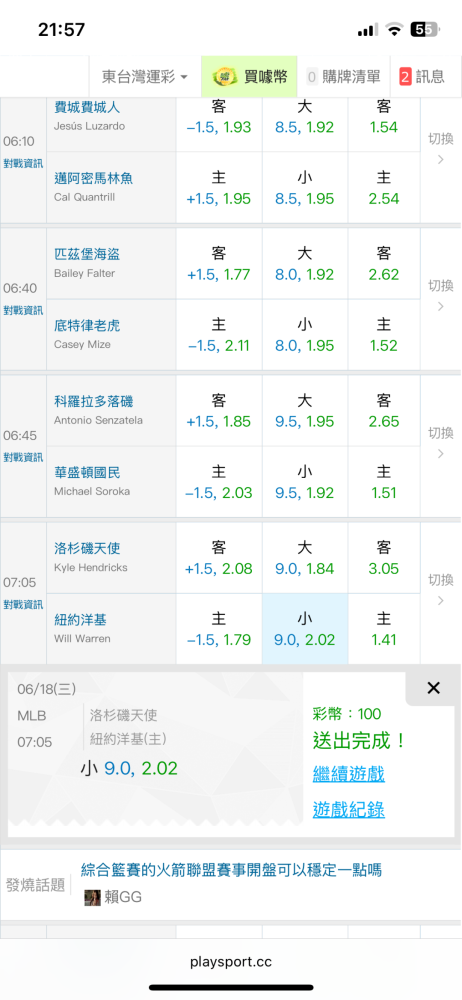Select 主 1.41 Yankees moneyline
Screen dimensions: 462x1000
pos(384,629)
